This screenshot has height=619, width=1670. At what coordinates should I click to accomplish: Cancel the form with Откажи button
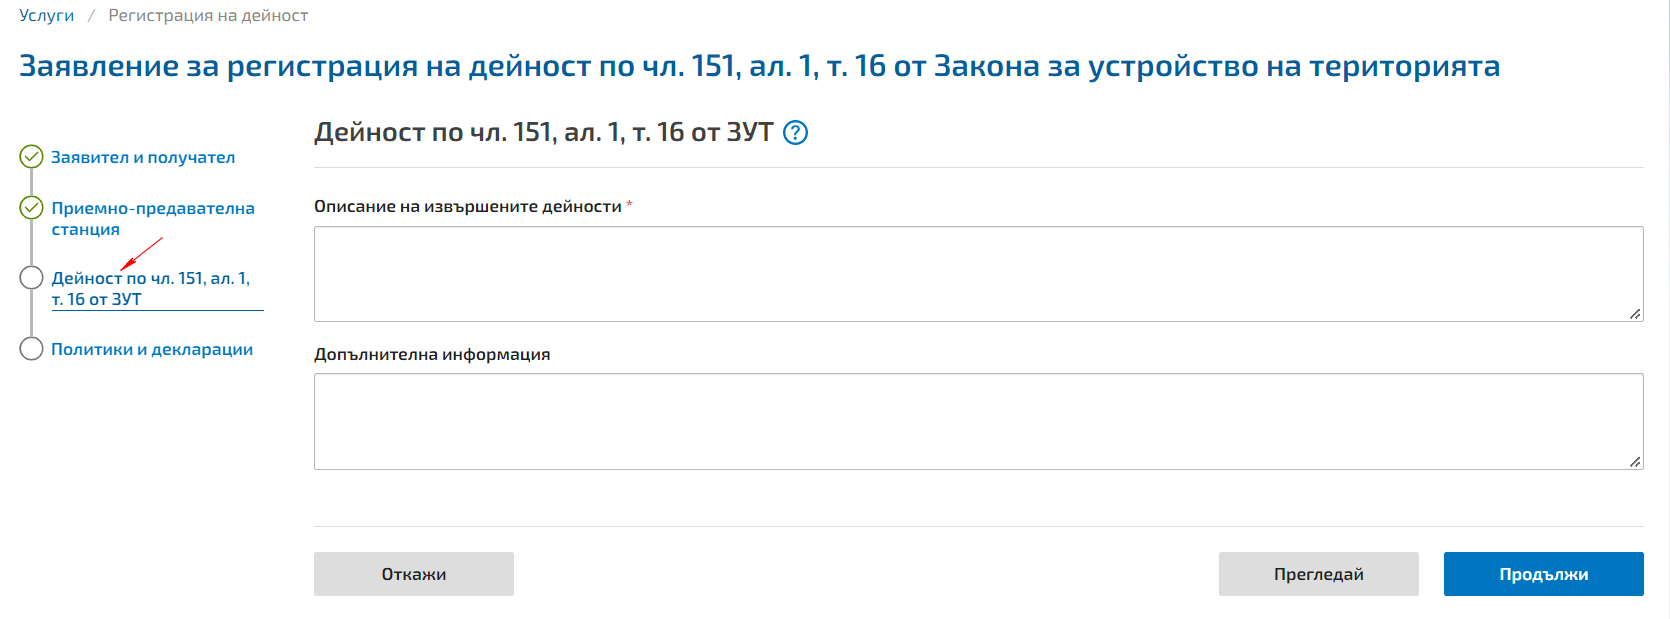(414, 574)
